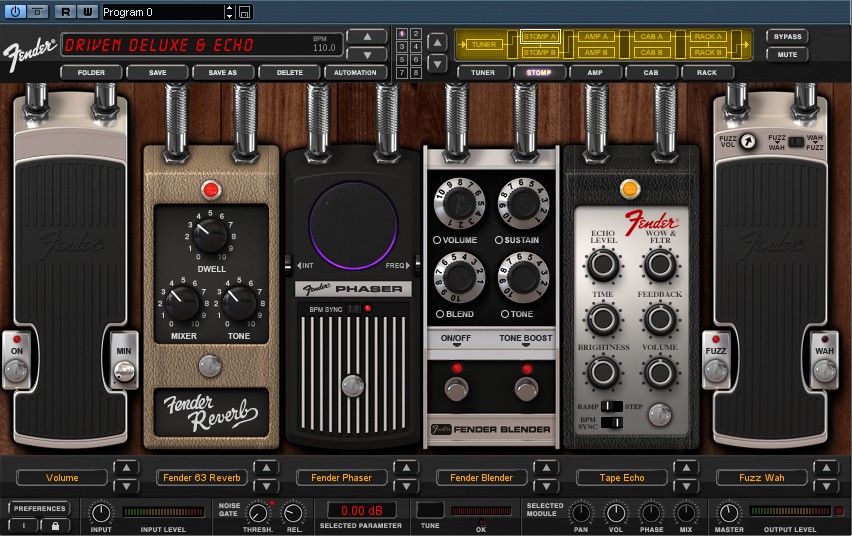Select STOMP A block in signal chain
Viewport: 852px width, 536px height.
pos(540,36)
